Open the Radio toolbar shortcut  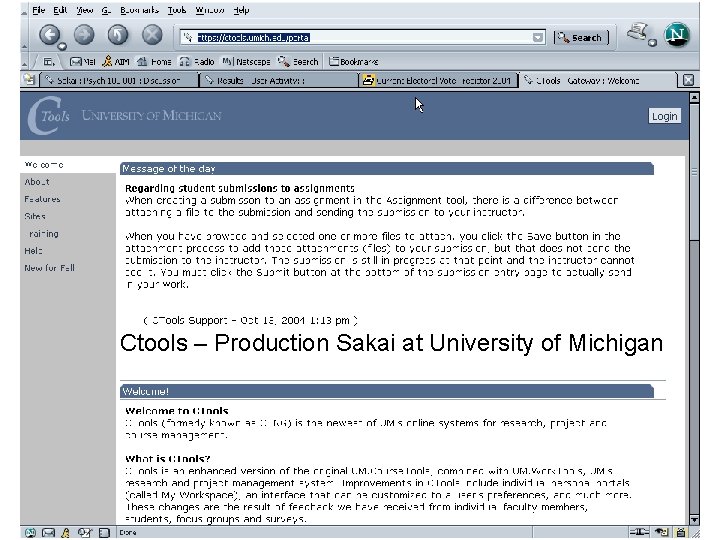197,62
